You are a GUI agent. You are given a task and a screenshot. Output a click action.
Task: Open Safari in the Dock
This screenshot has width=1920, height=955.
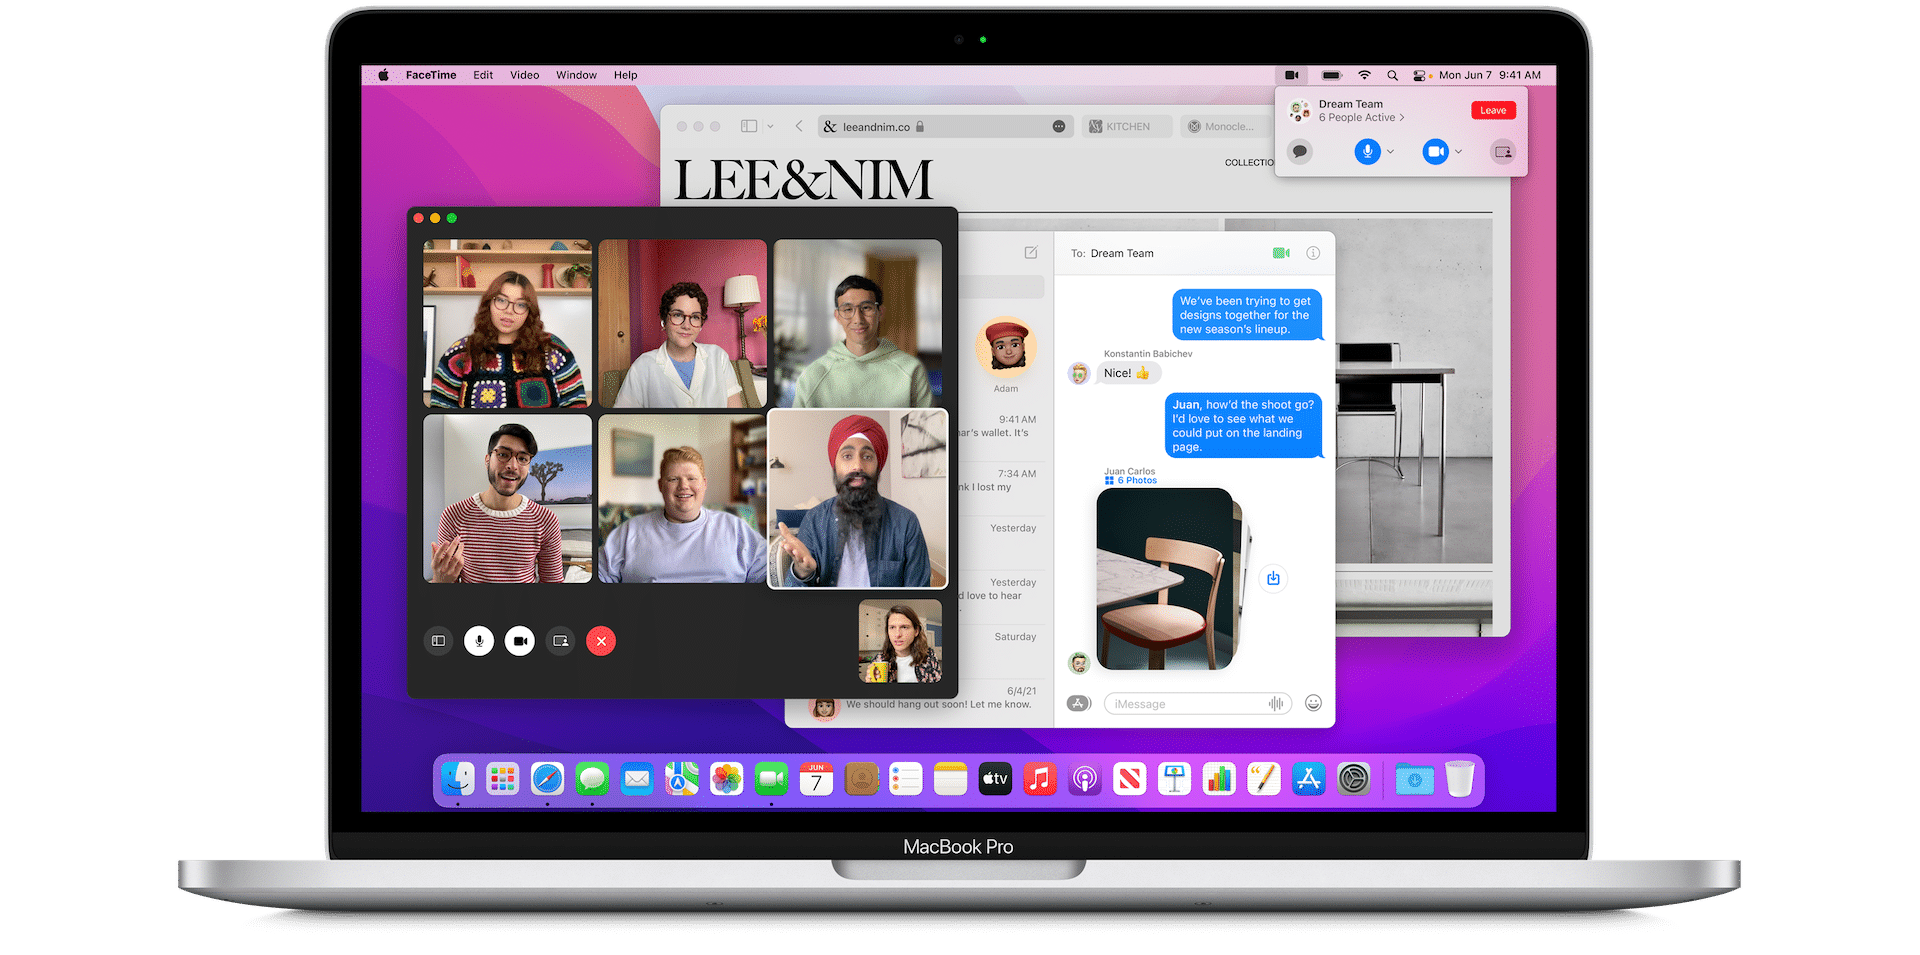pyautogui.click(x=547, y=779)
